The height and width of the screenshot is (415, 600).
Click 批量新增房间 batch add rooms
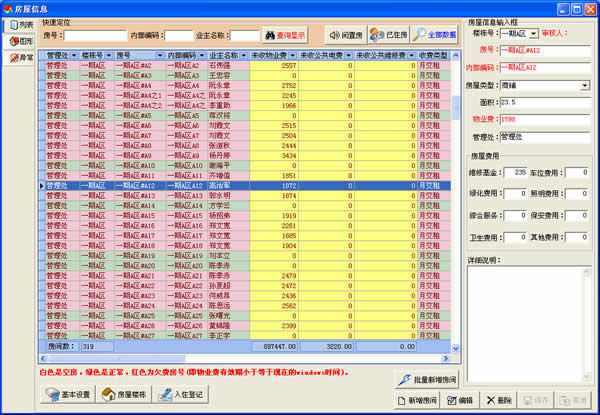click(x=427, y=380)
